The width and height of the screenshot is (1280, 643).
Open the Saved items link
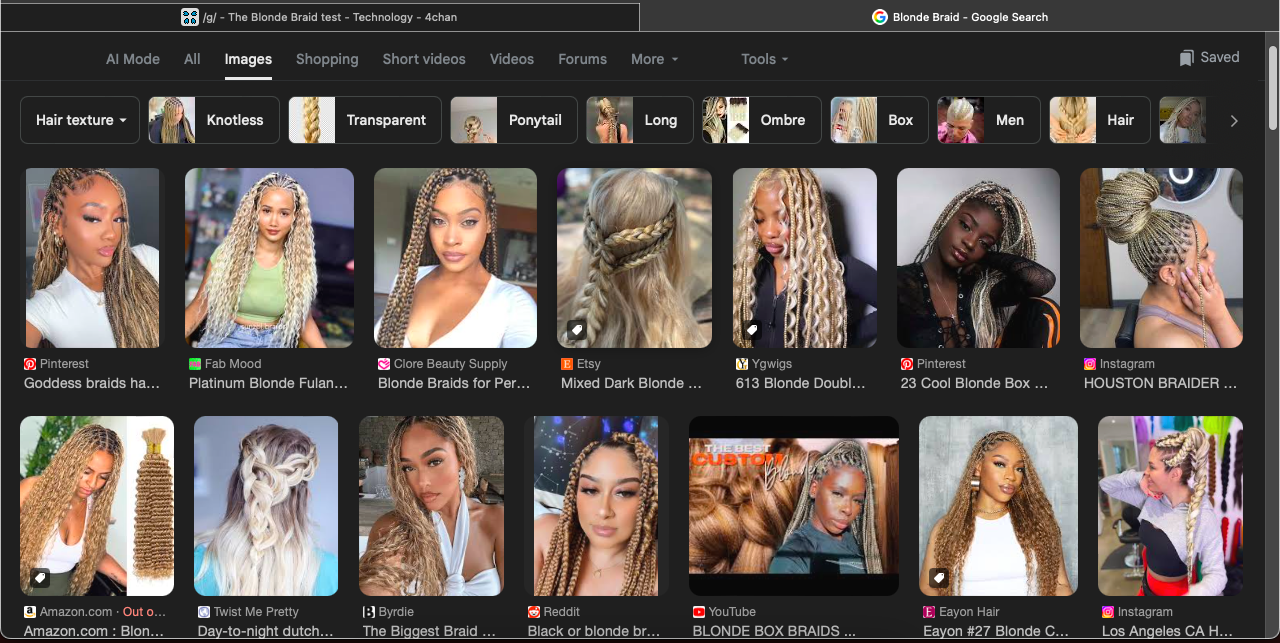(x=1209, y=58)
